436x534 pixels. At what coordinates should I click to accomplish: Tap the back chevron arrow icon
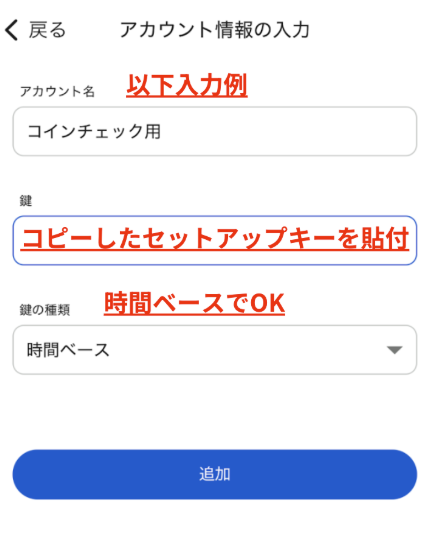pyautogui.click(x=11, y=30)
